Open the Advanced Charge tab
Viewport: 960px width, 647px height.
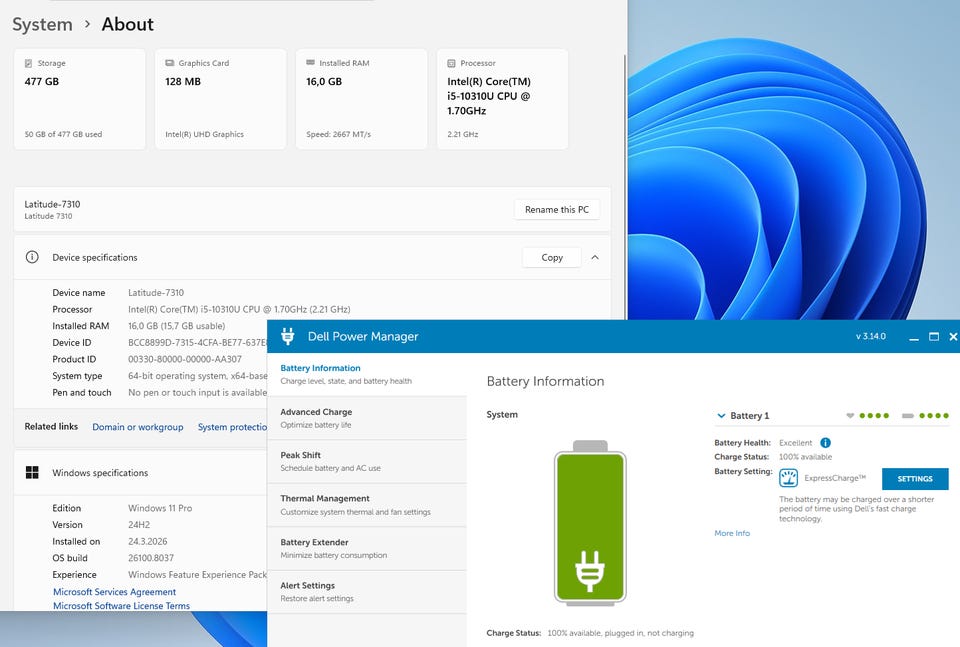point(367,418)
